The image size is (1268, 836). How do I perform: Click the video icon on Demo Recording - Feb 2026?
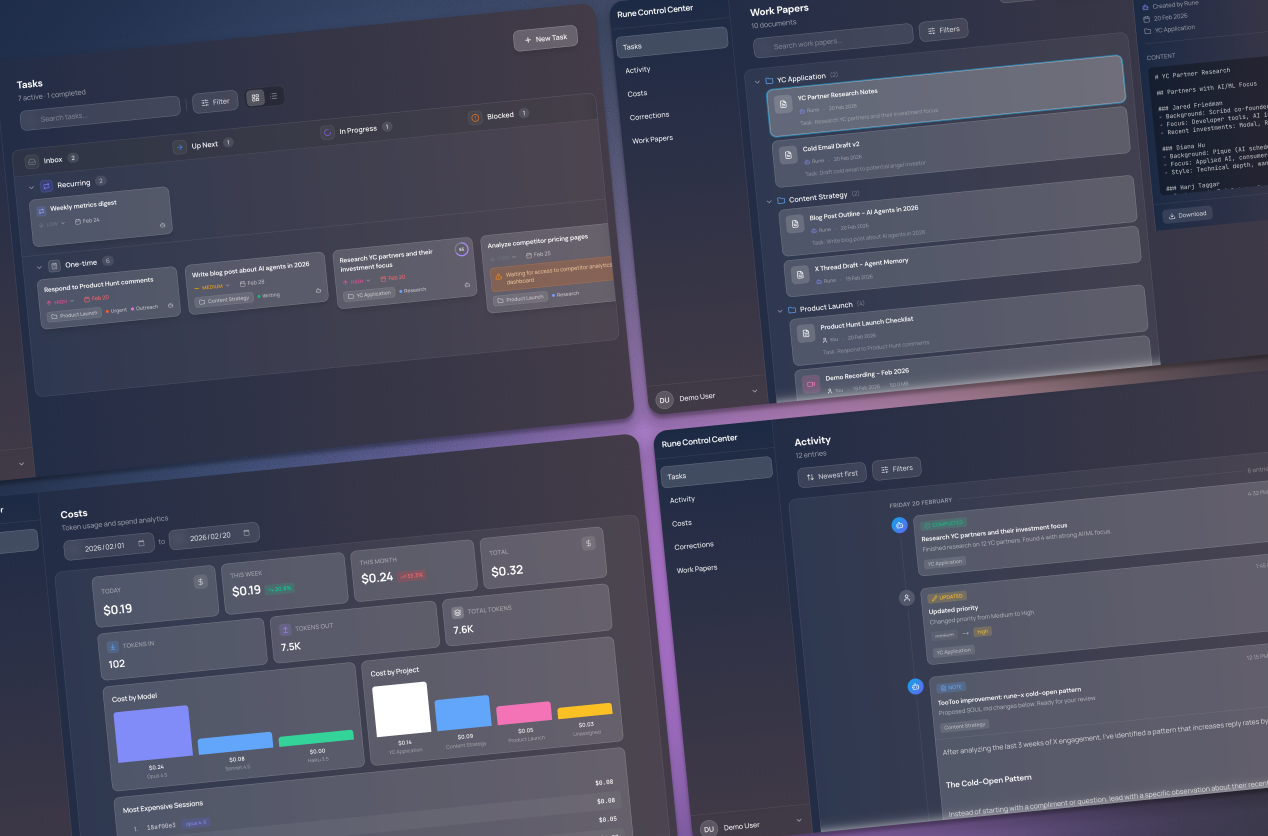pos(811,383)
